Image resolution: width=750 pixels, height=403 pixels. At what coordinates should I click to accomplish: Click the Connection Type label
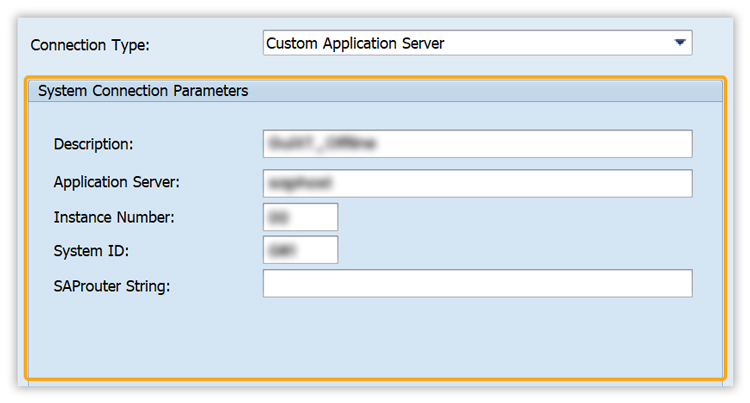click(x=90, y=45)
